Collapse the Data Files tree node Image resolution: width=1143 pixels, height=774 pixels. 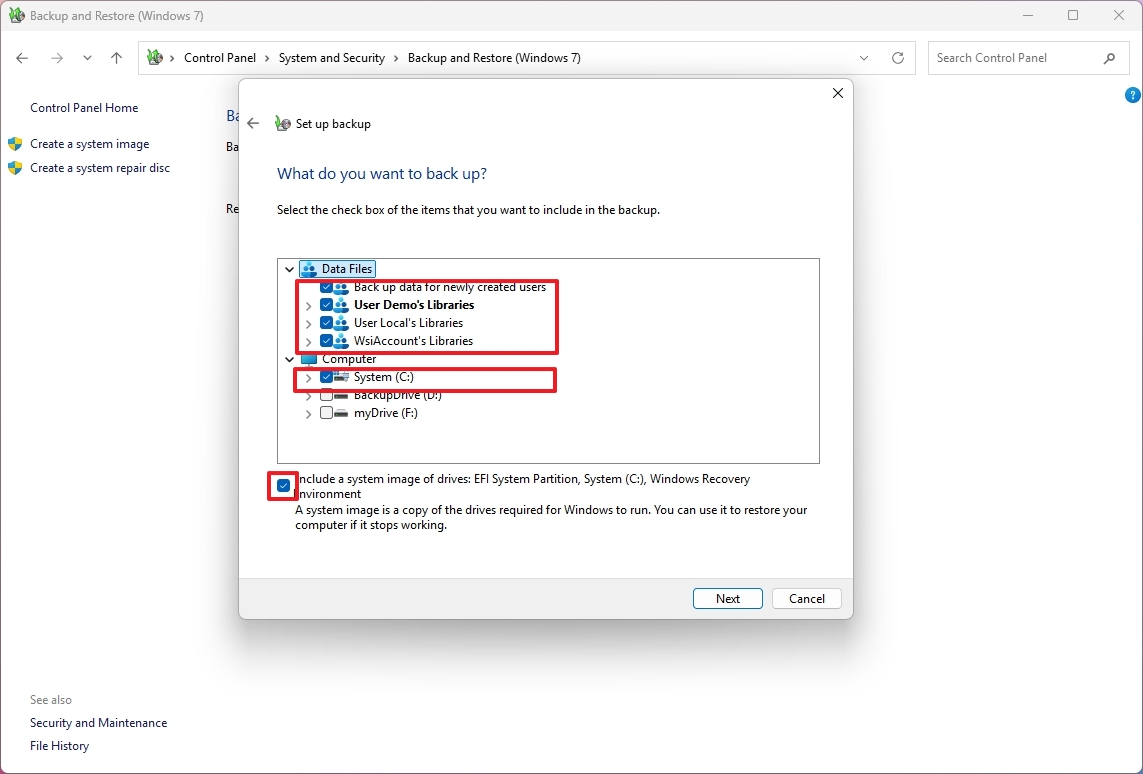(x=289, y=269)
